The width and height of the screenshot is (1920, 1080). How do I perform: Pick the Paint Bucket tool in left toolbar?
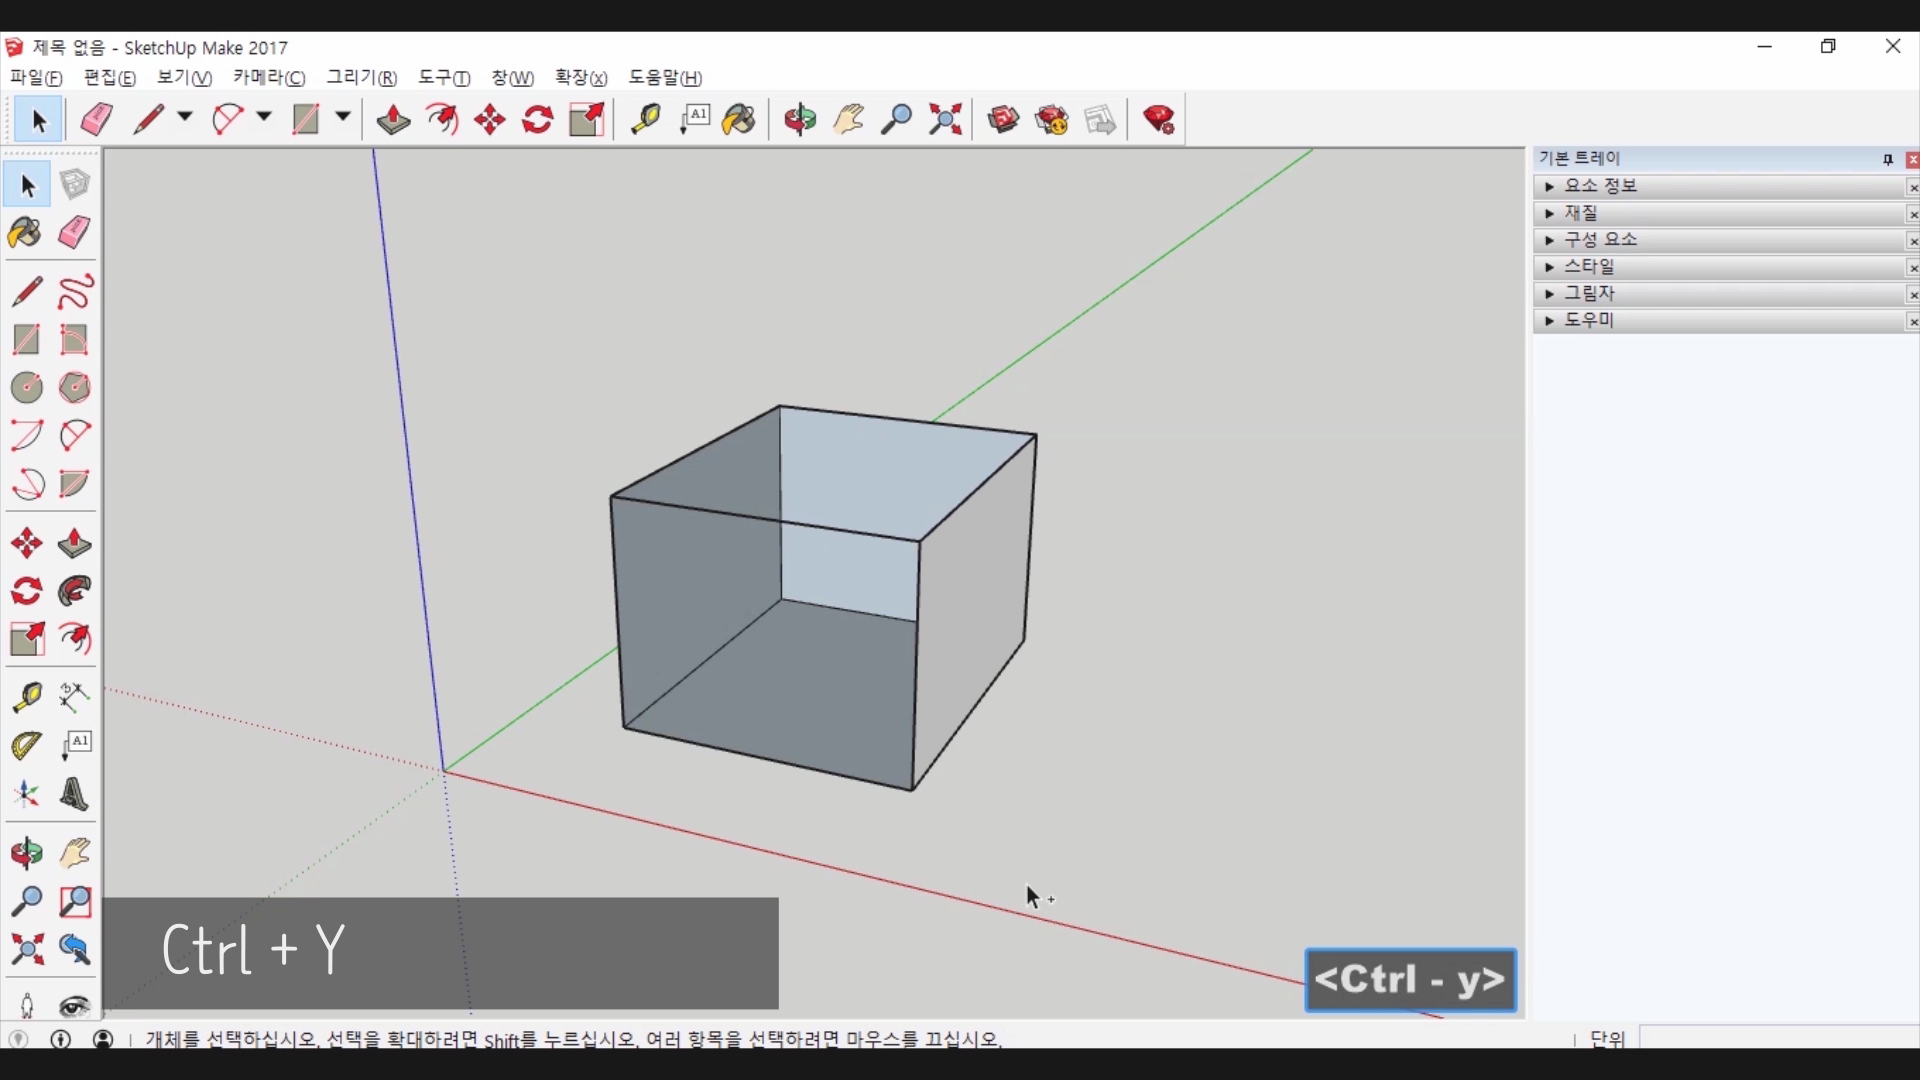26,233
